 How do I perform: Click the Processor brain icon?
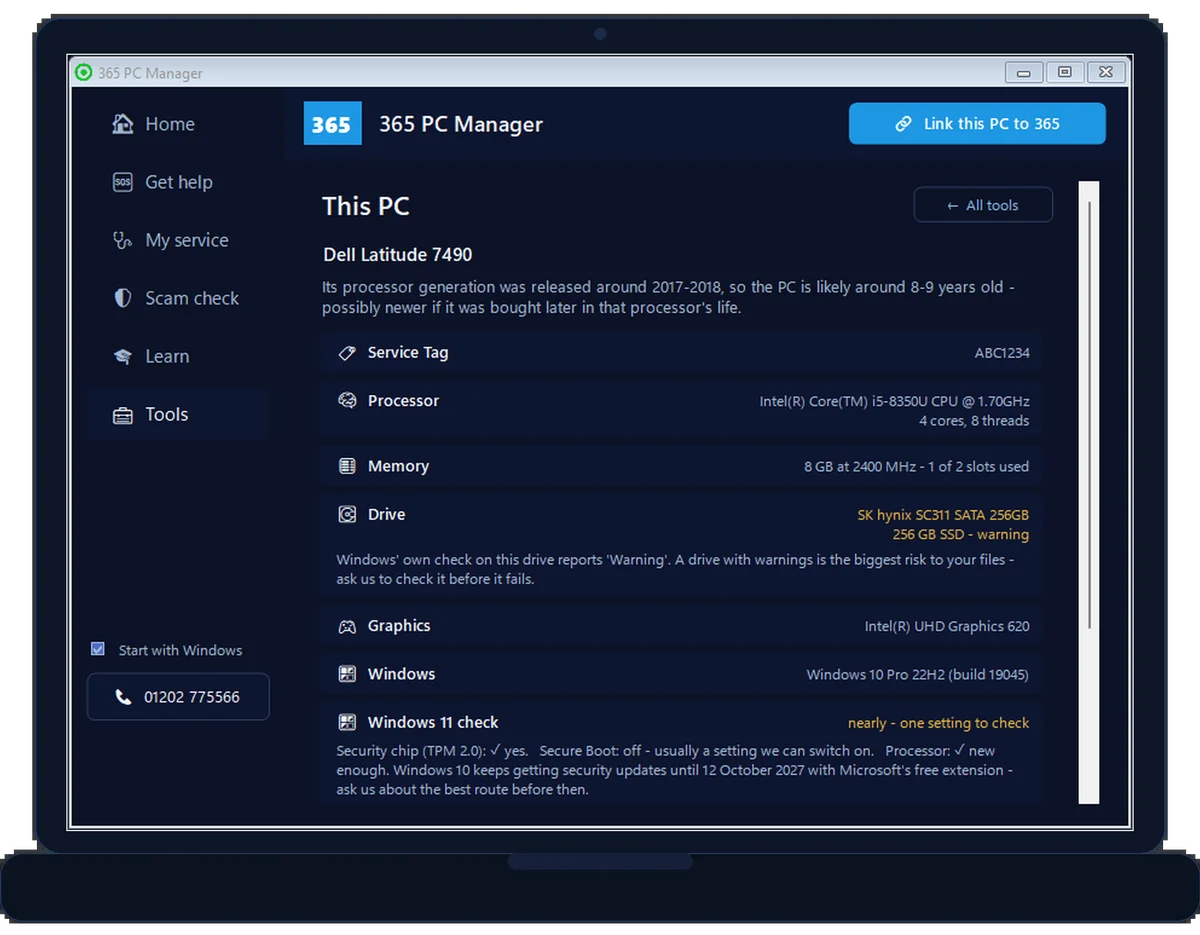[x=347, y=401]
